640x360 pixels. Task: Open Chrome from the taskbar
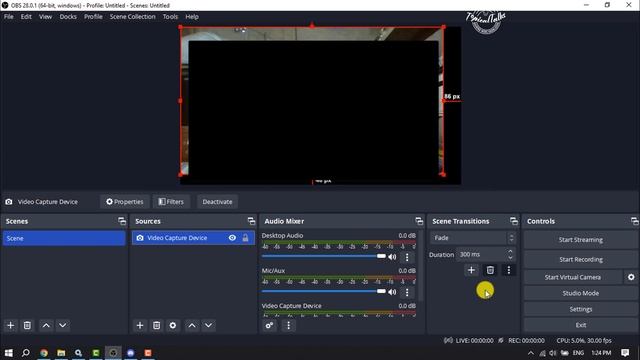(44, 353)
